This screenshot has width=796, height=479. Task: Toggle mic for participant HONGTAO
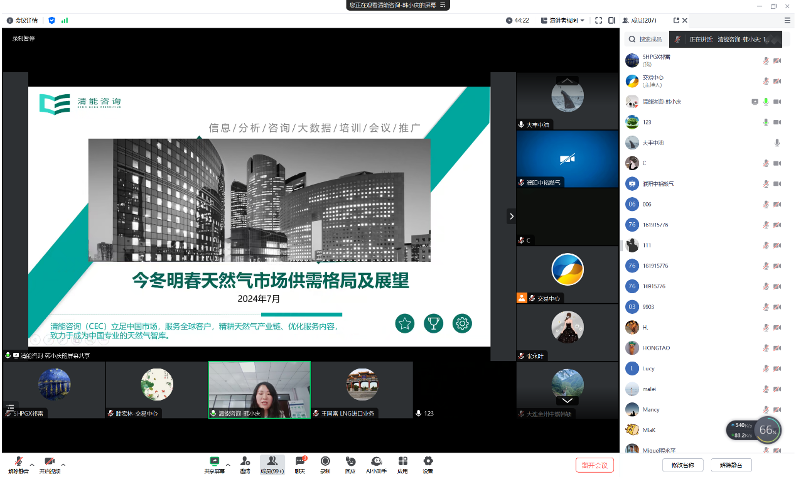tap(766, 348)
